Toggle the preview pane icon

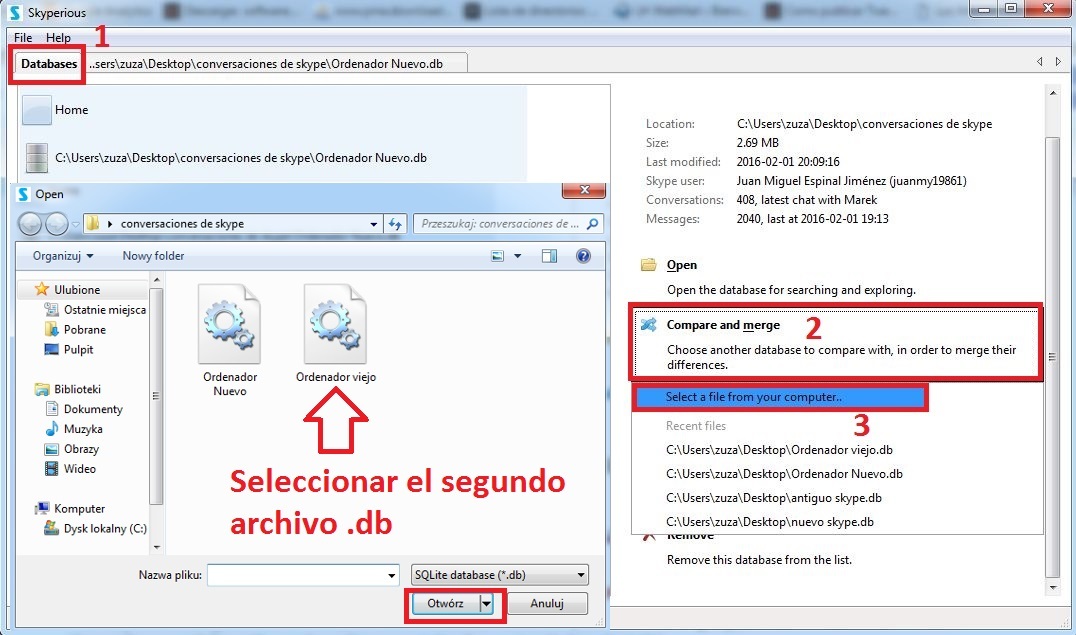(549, 256)
